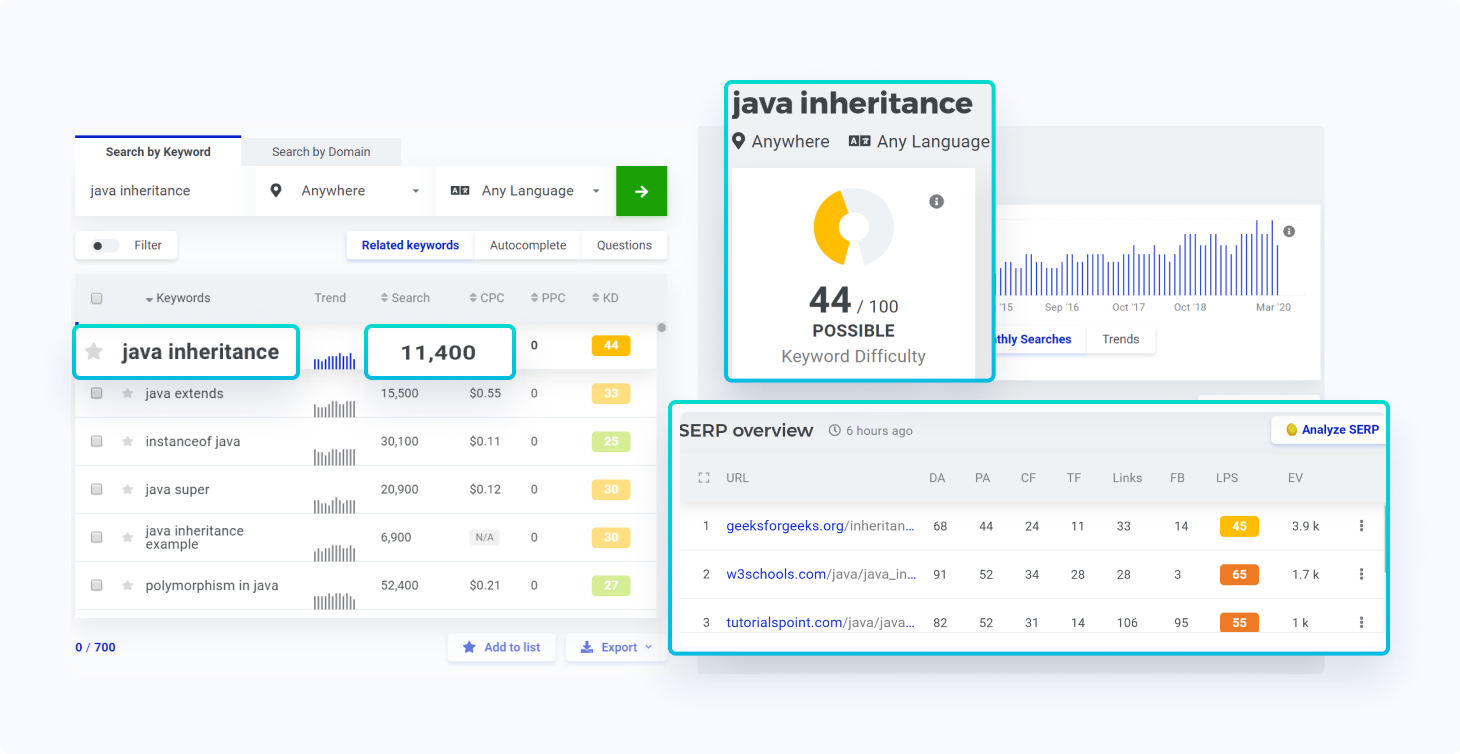Switch to the Search by Domain tab
This screenshot has height=754, width=1460.
[321, 151]
